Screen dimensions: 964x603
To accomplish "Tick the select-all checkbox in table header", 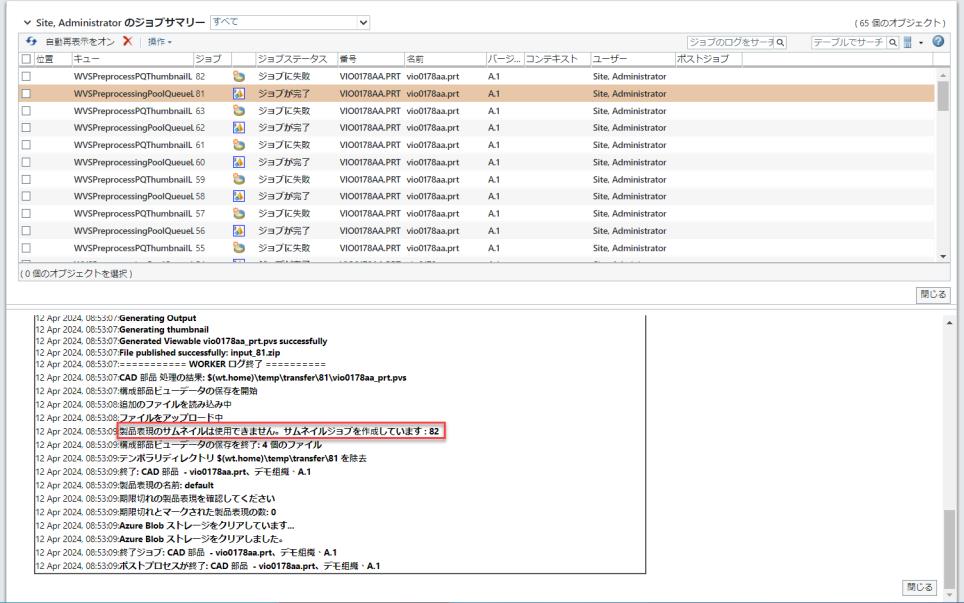I will [x=26, y=59].
